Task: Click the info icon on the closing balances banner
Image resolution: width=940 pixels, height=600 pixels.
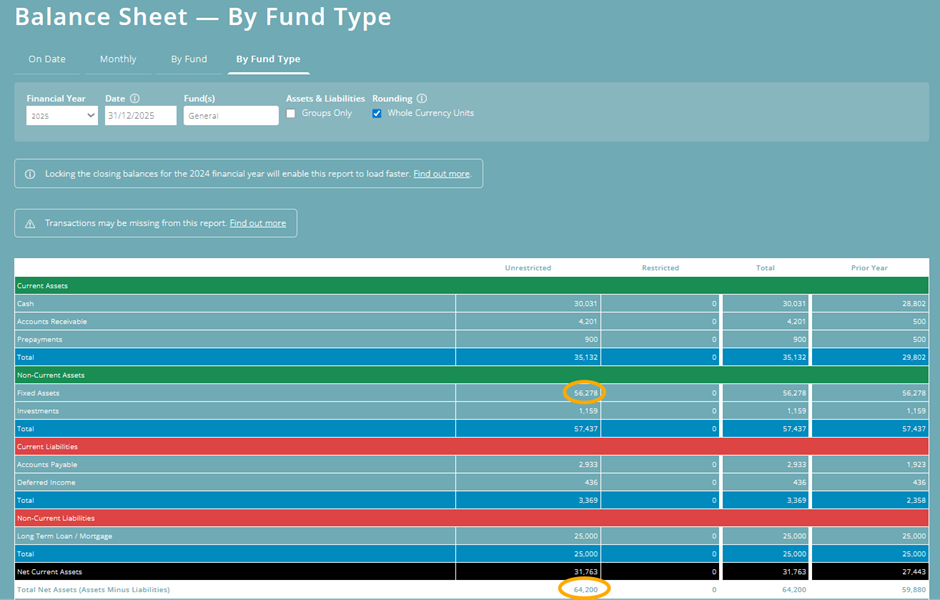Action: click(28, 172)
